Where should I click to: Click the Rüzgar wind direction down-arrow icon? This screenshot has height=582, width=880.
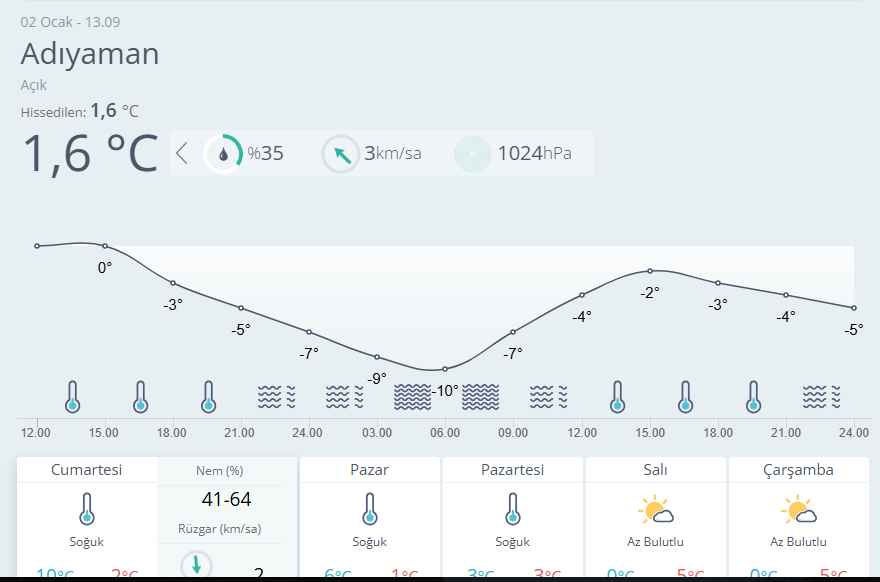(196, 564)
